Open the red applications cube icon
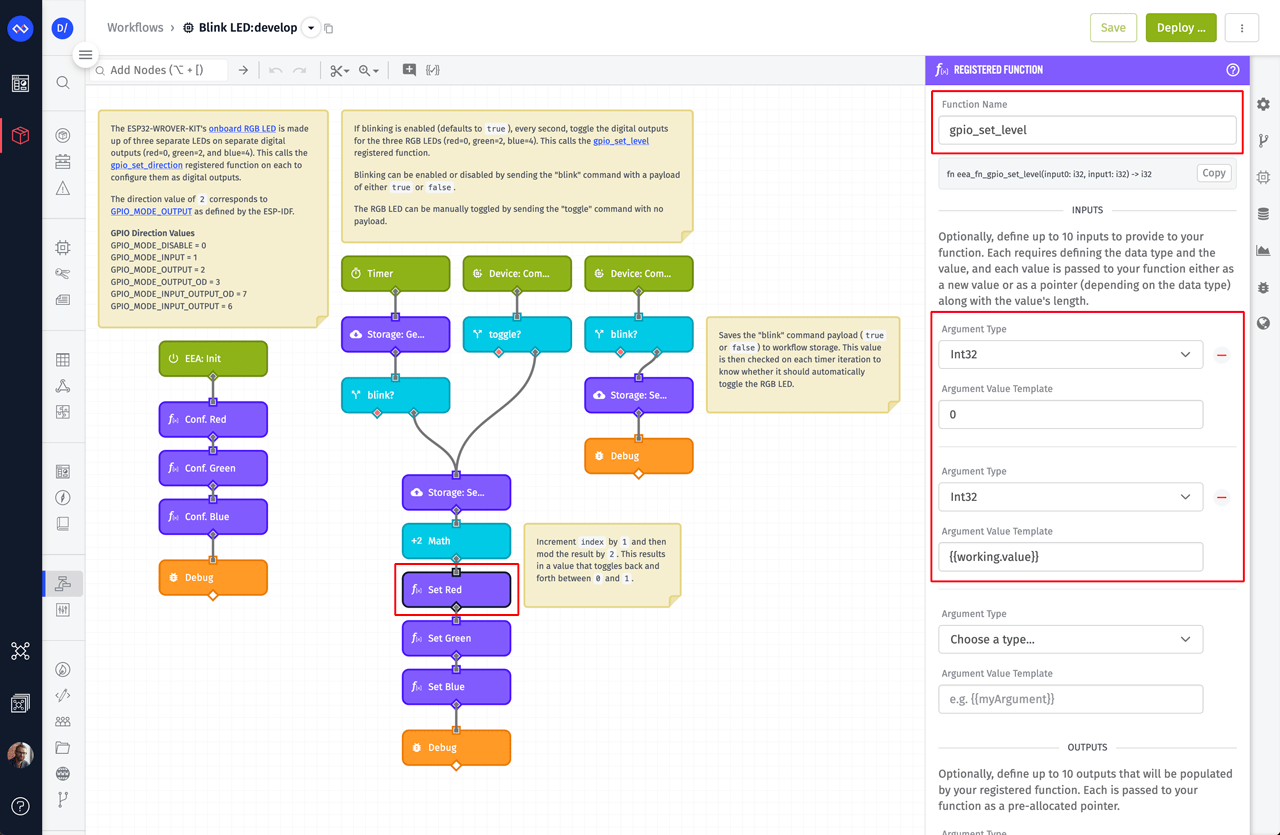1280x835 pixels. [20, 135]
